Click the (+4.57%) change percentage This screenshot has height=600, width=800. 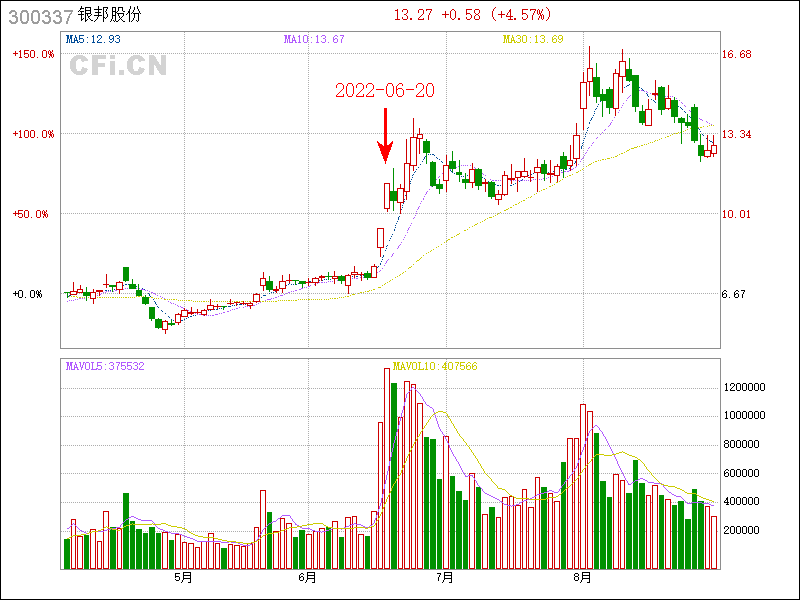(x=520, y=15)
